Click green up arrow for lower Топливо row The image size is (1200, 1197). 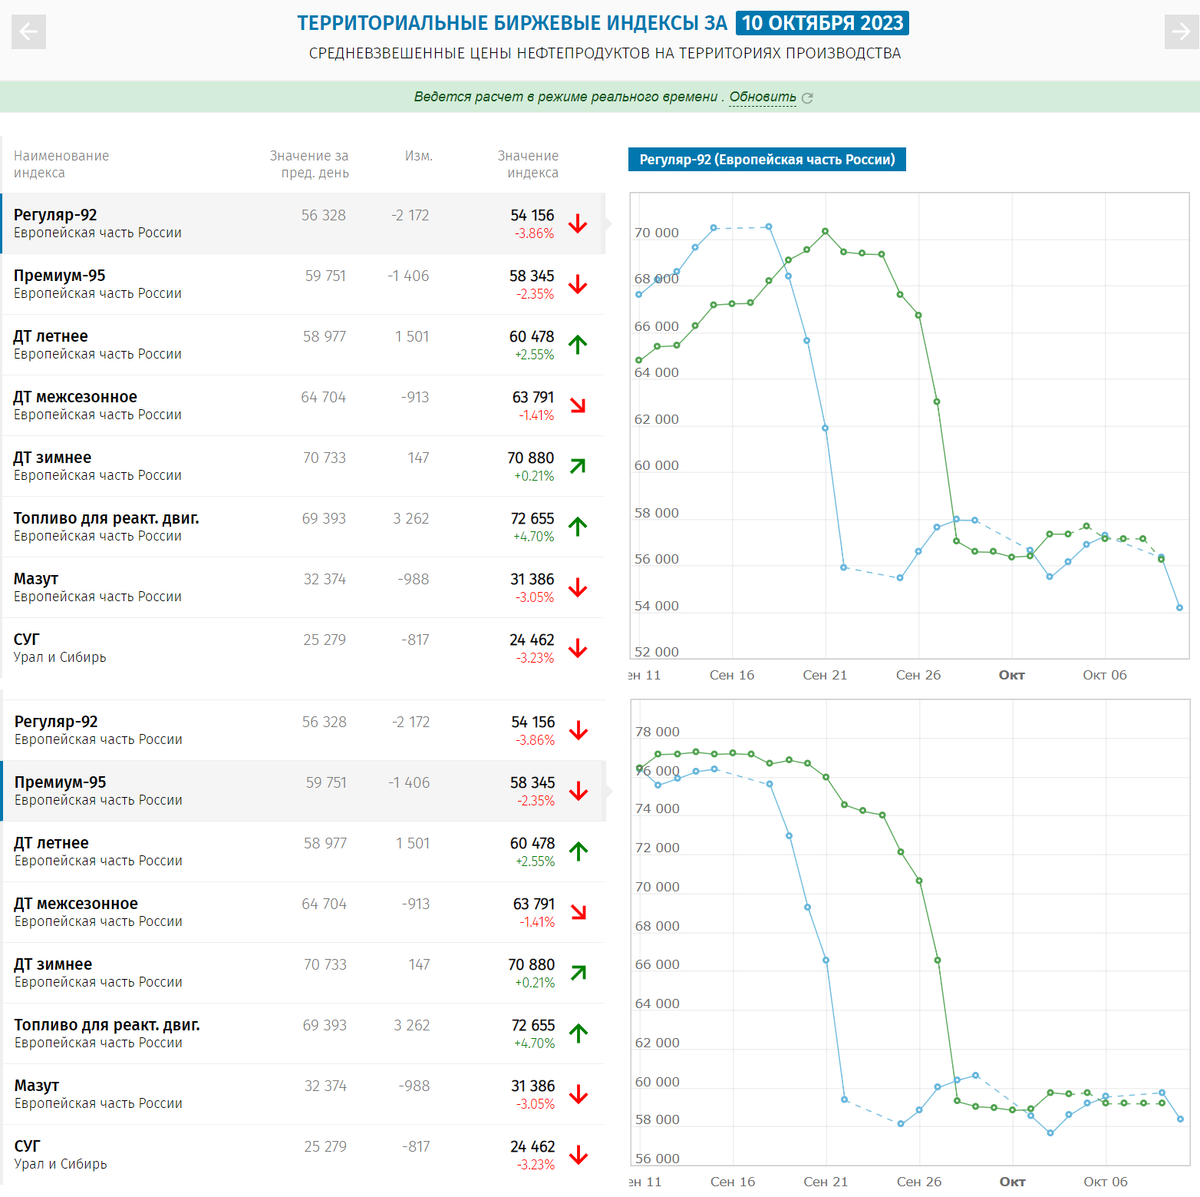(578, 1034)
